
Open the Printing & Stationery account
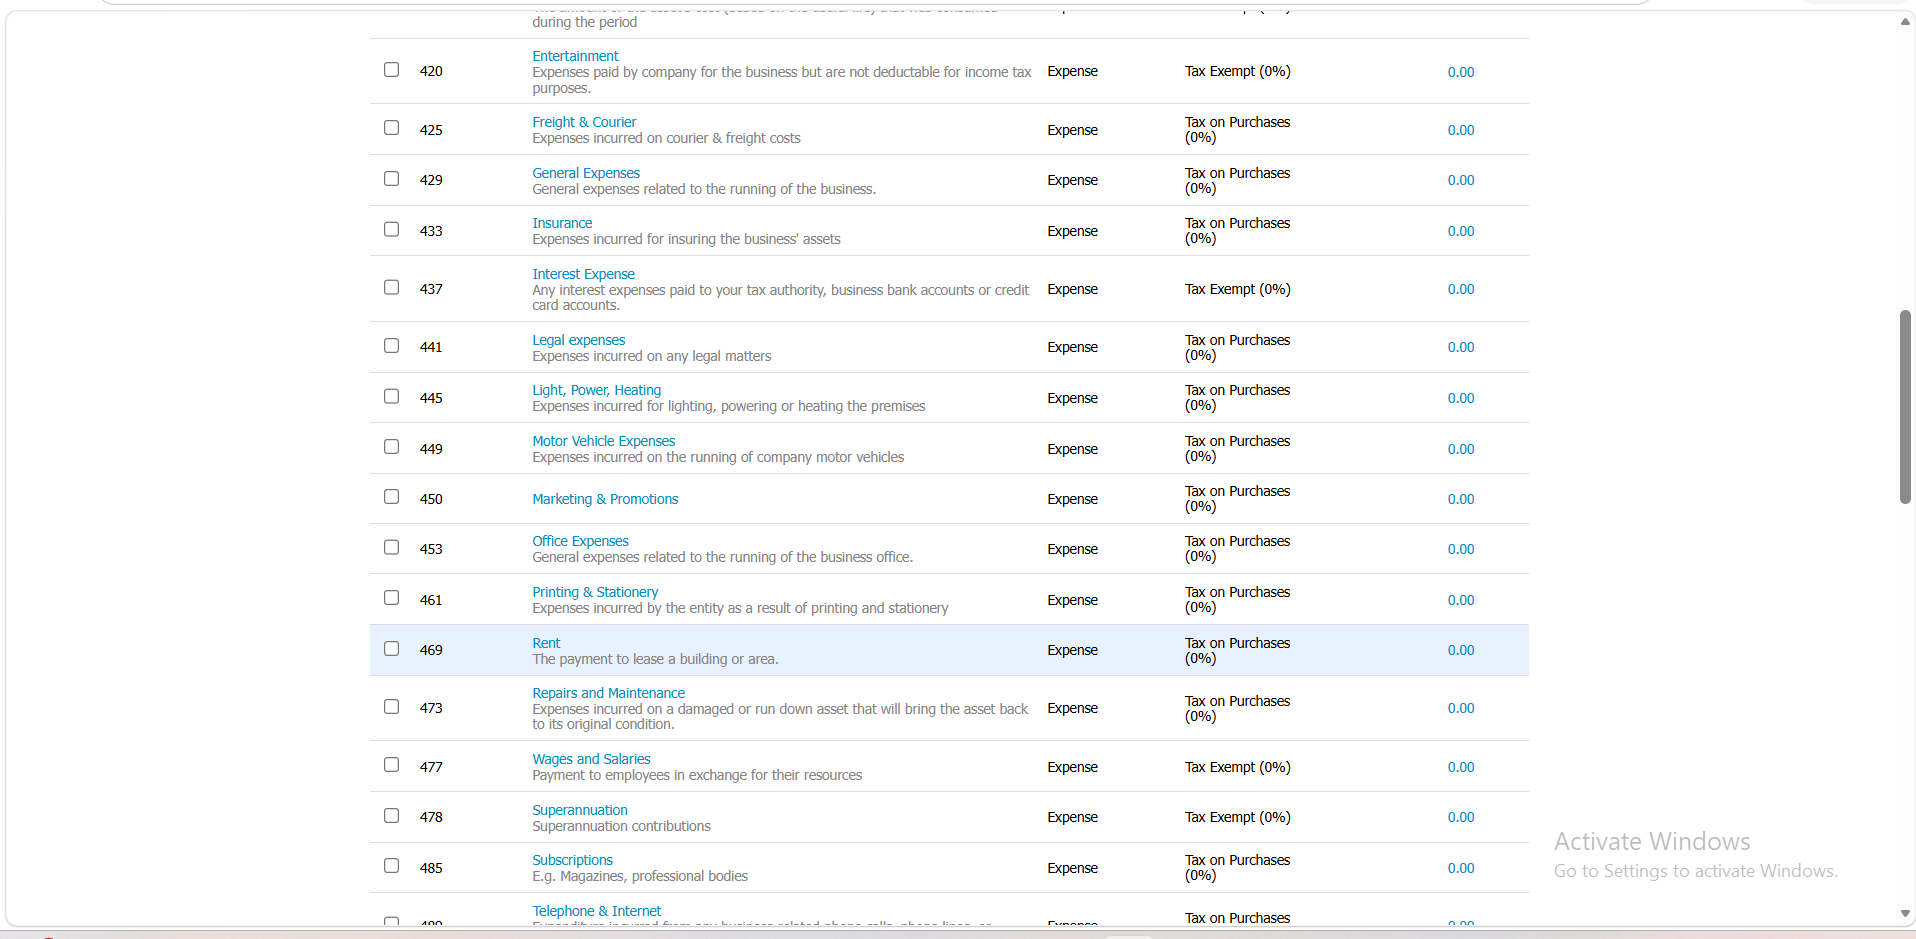[x=595, y=592]
